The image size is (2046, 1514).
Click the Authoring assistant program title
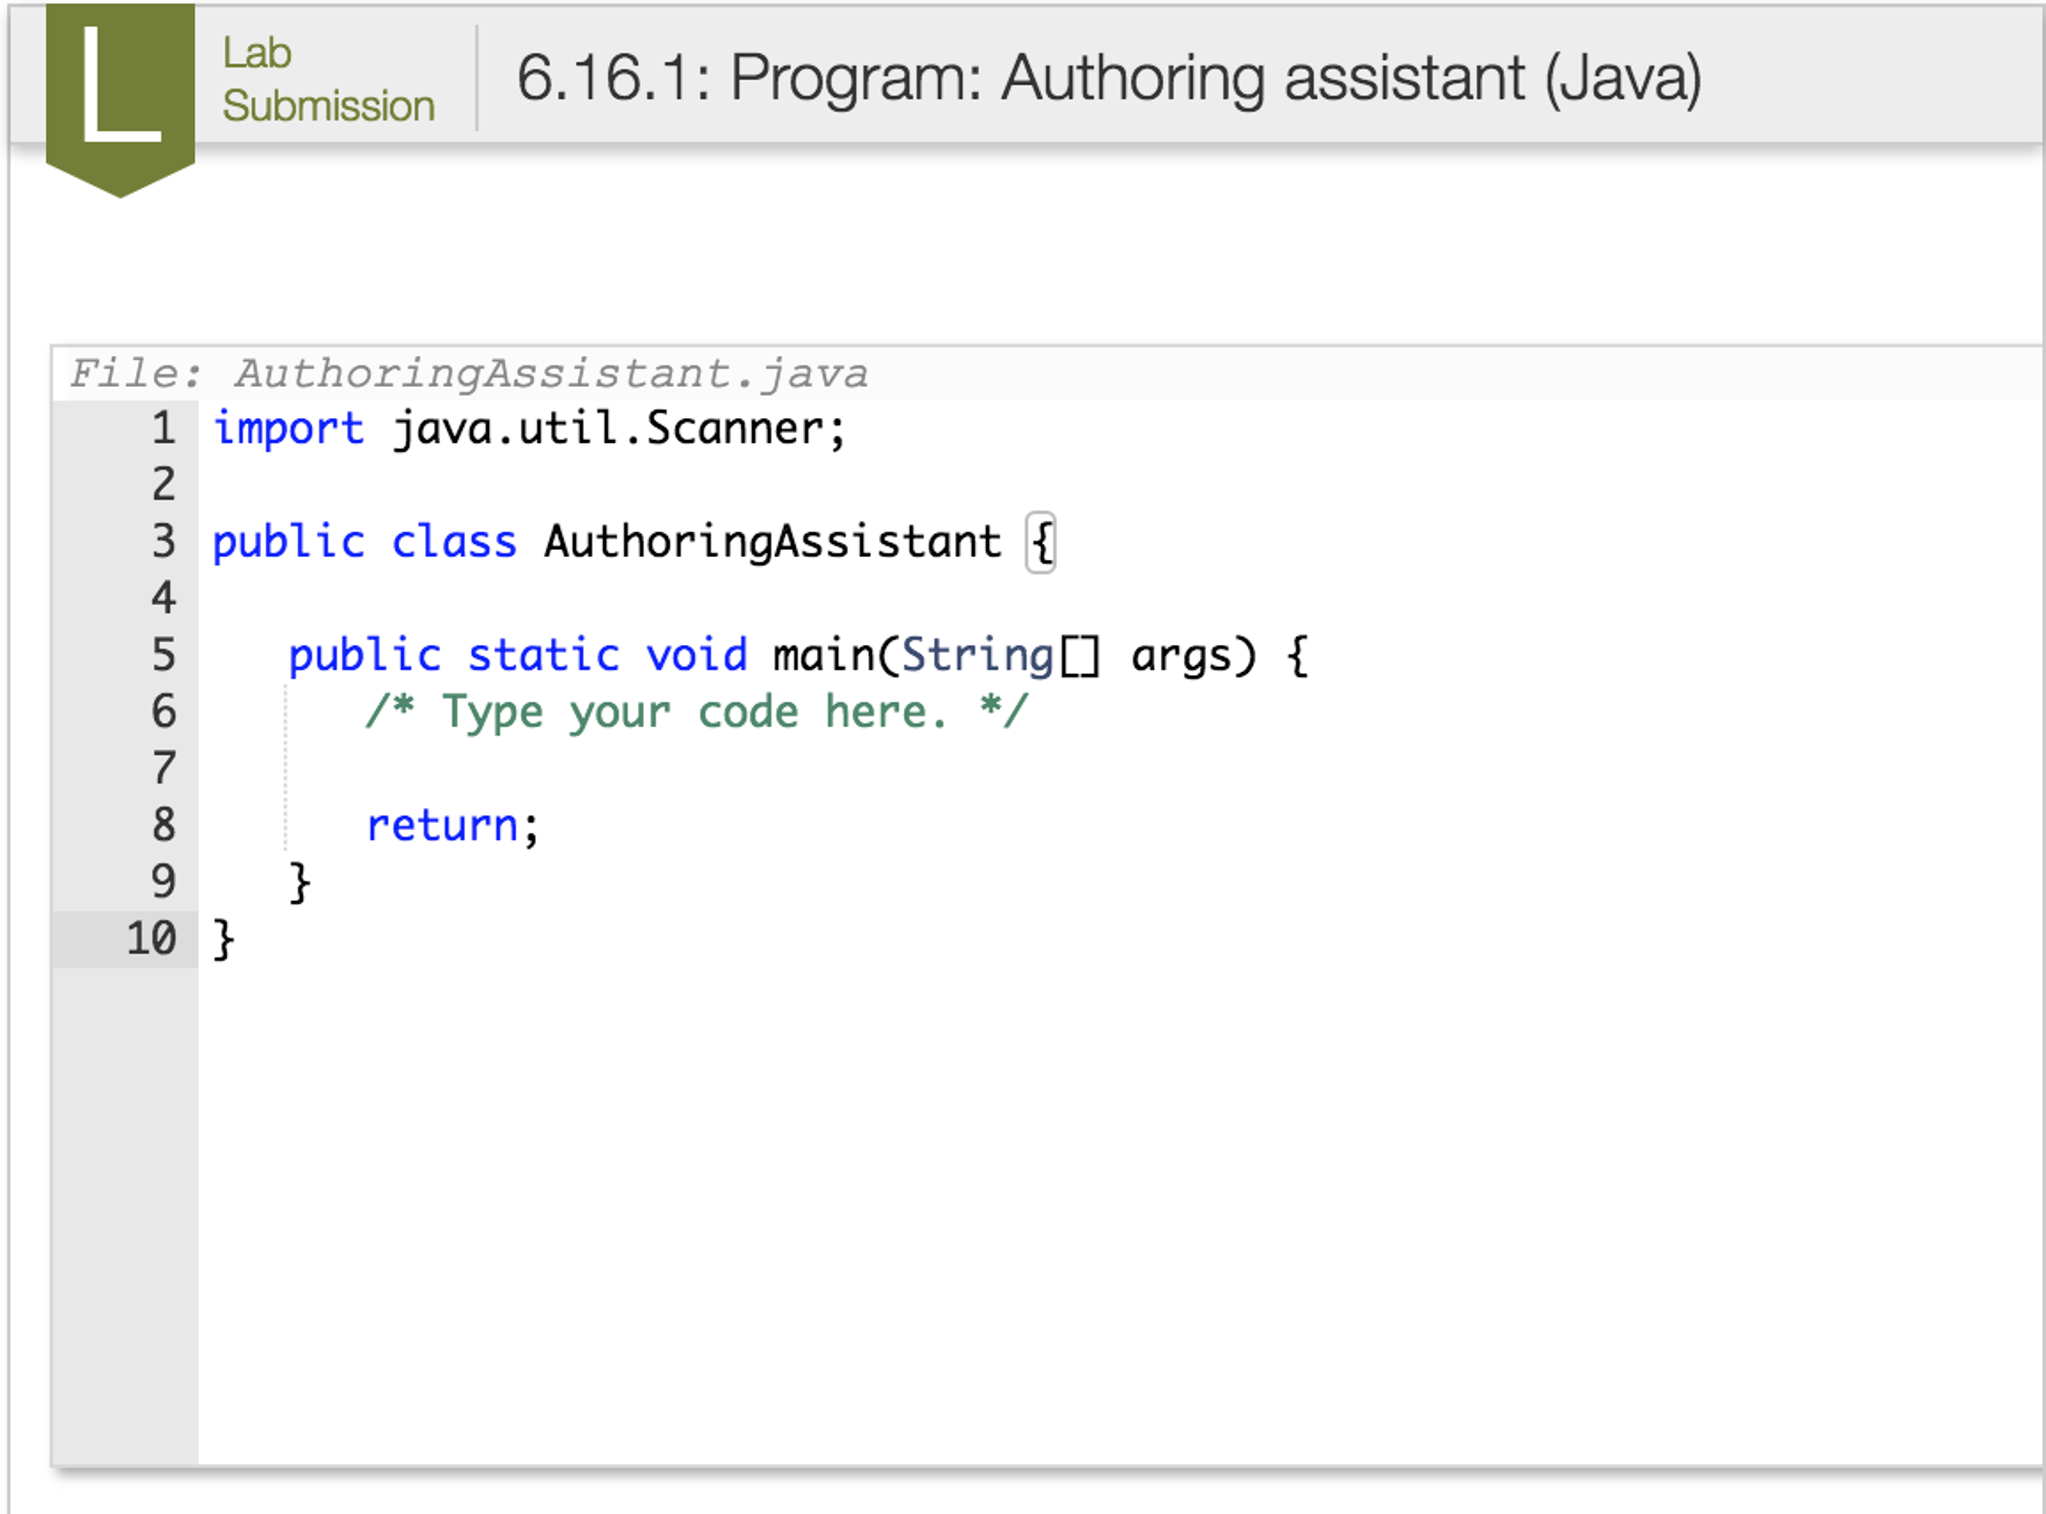[1108, 78]
